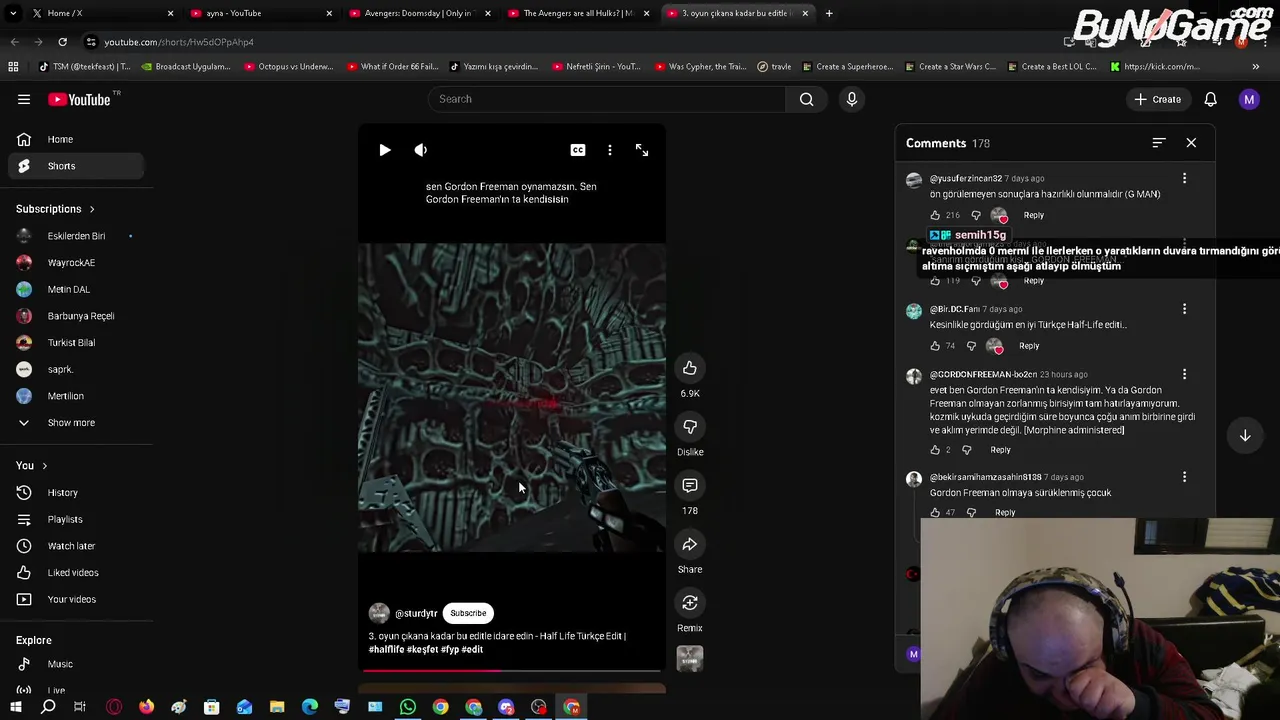Open the Short's sound thumbnail

[x=690, y=658]
